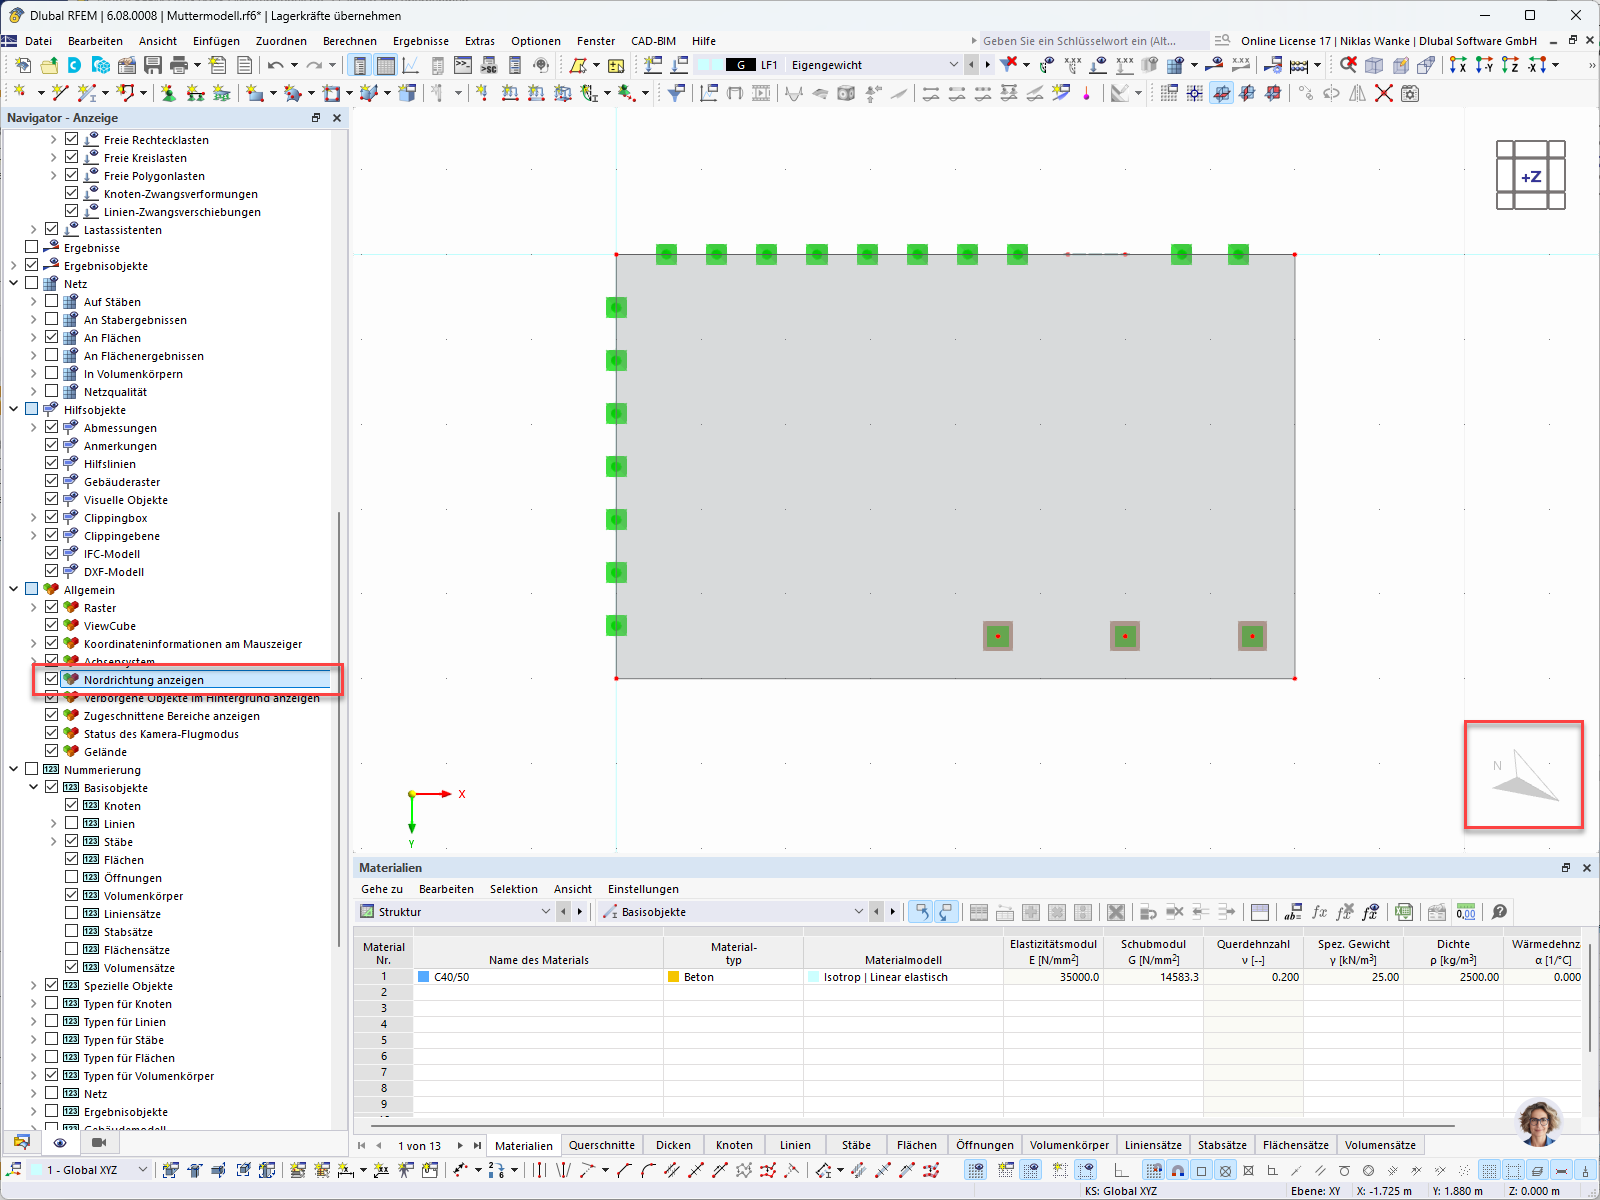
Task: Click the Print toolbar icon
Action: [x=179, y=65]
